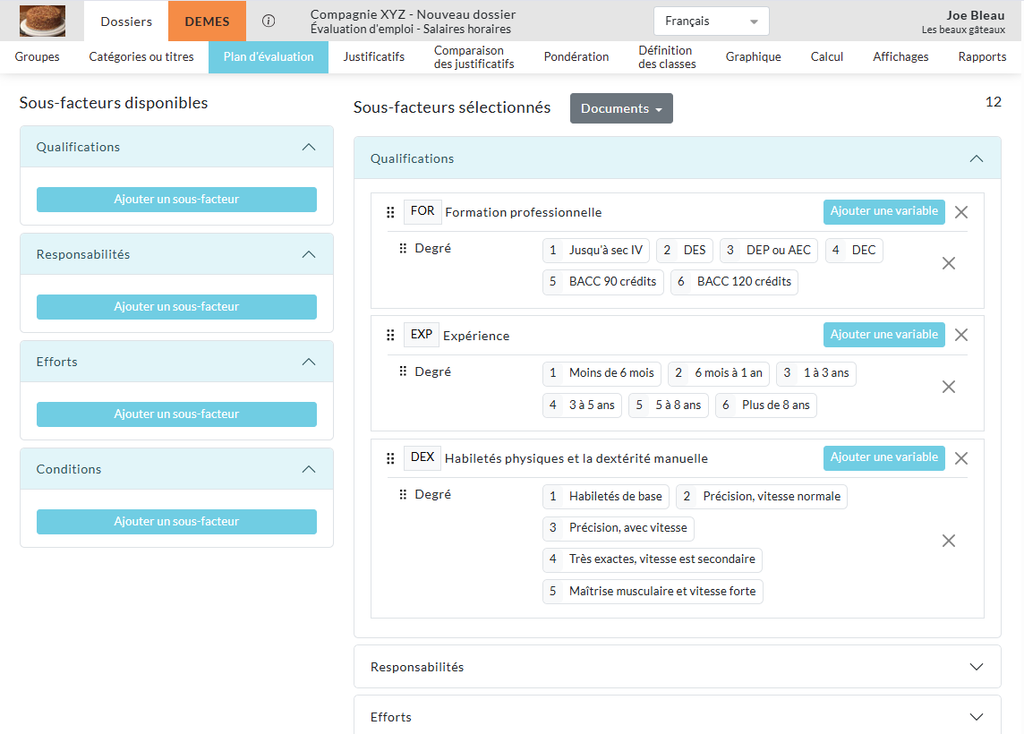
Task: Collapse Efforts in available sous-facteurs
Action: click(x=308, y=362)
